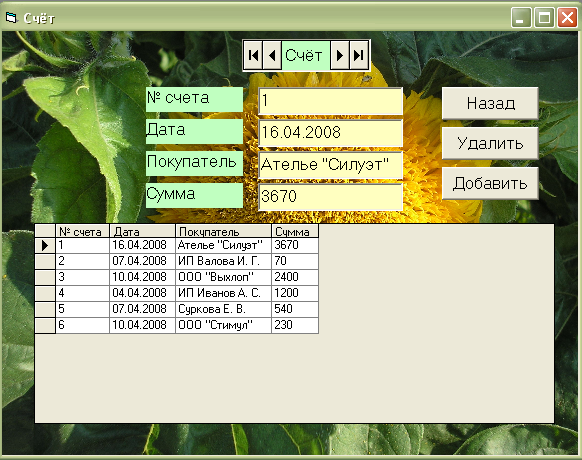Click cell Ателье "Силуэт" in grid
The height and width of the screenshot is (460, 582).
(x=223, y=245)
